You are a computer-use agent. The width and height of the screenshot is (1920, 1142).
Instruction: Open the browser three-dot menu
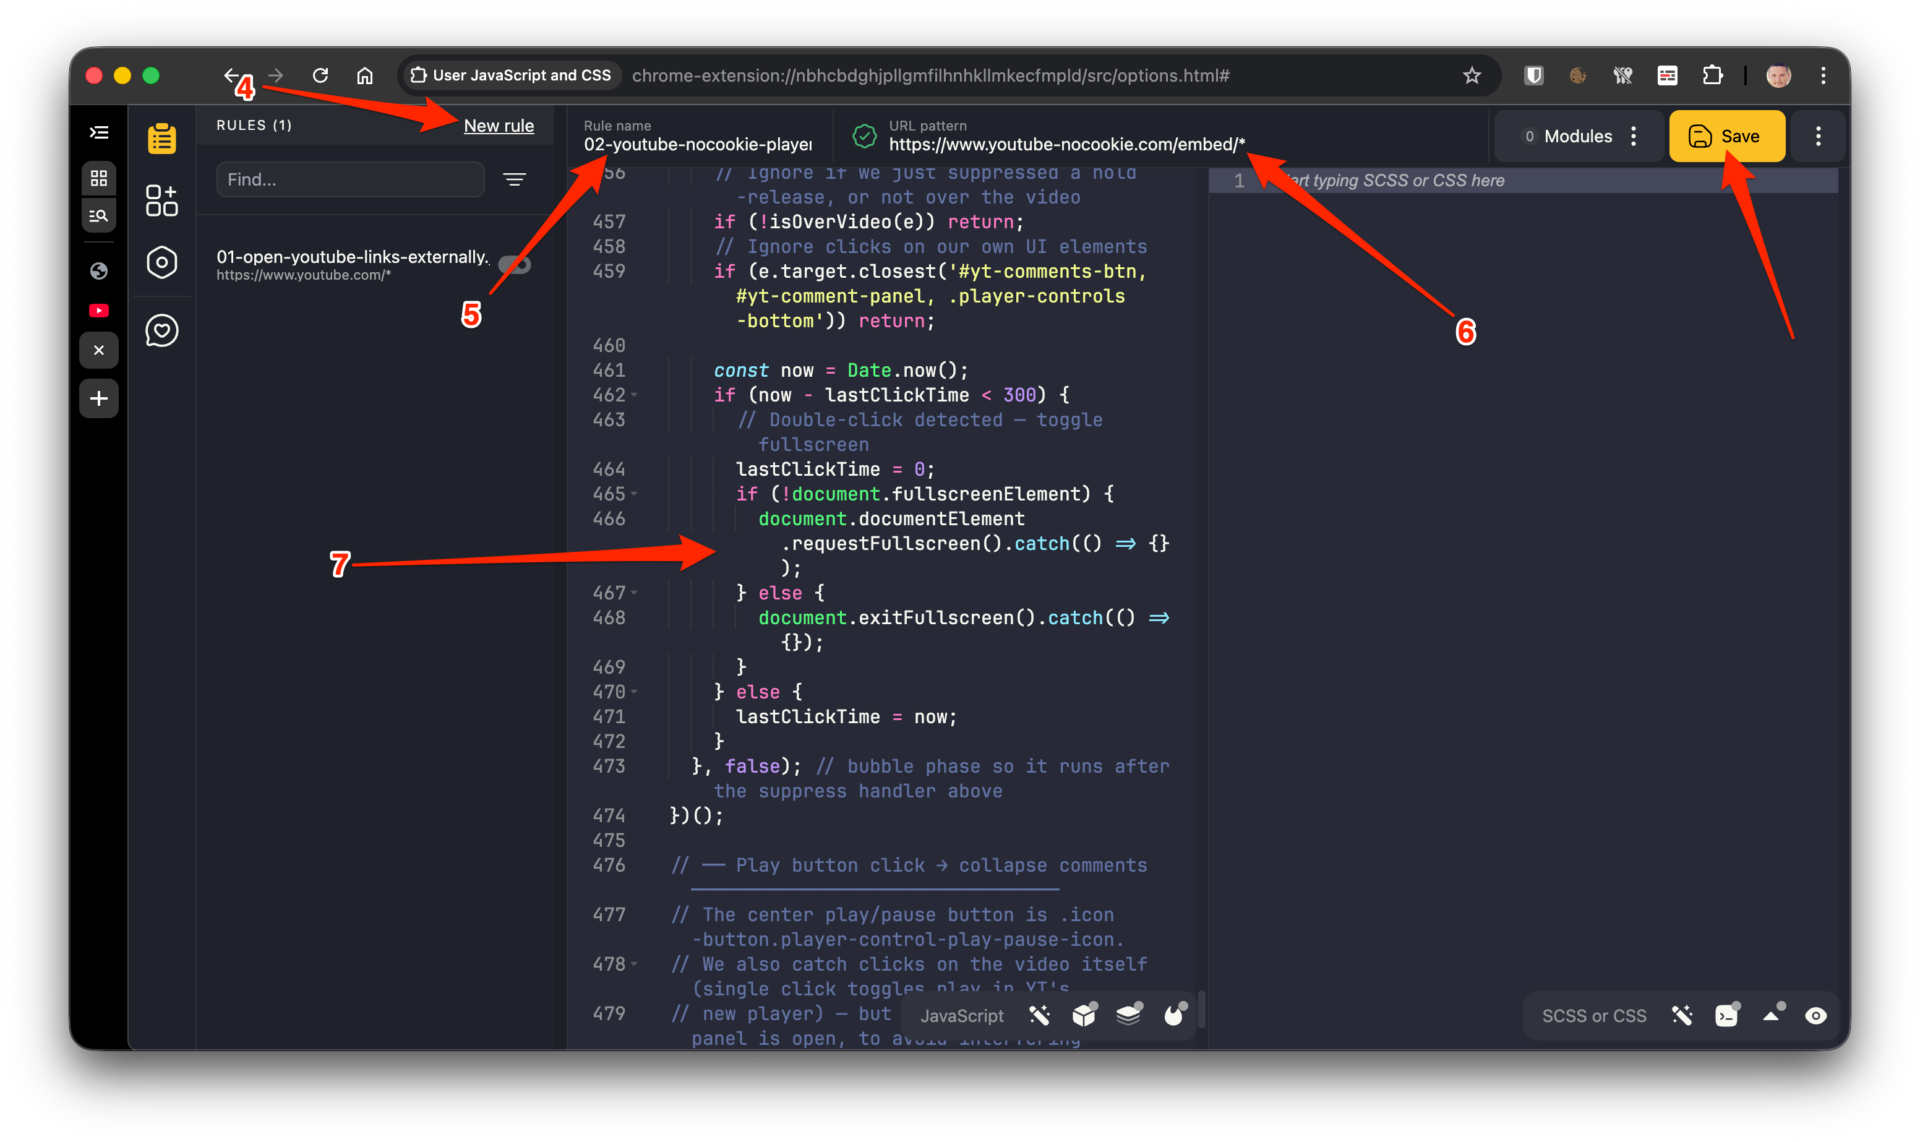pyautogui.click(x=1823, y=75)
